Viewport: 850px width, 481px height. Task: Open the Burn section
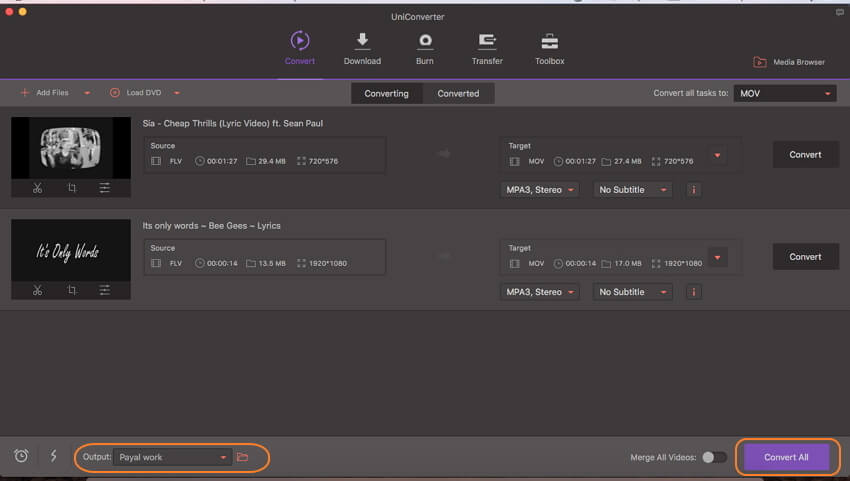tap(424, 48)
